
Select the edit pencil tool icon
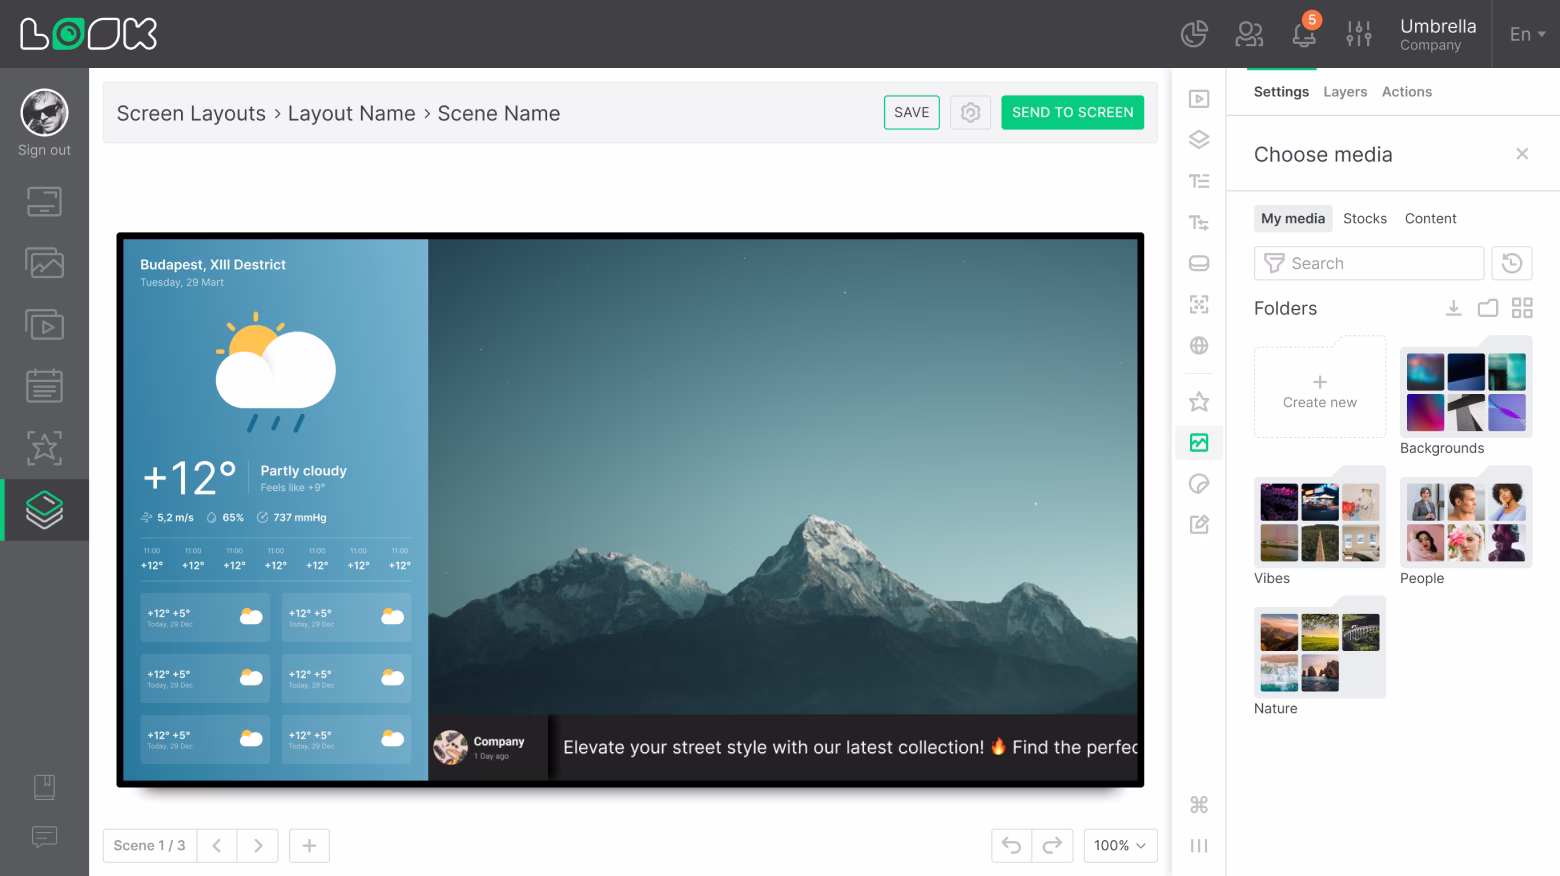[x=1199, y=524]
